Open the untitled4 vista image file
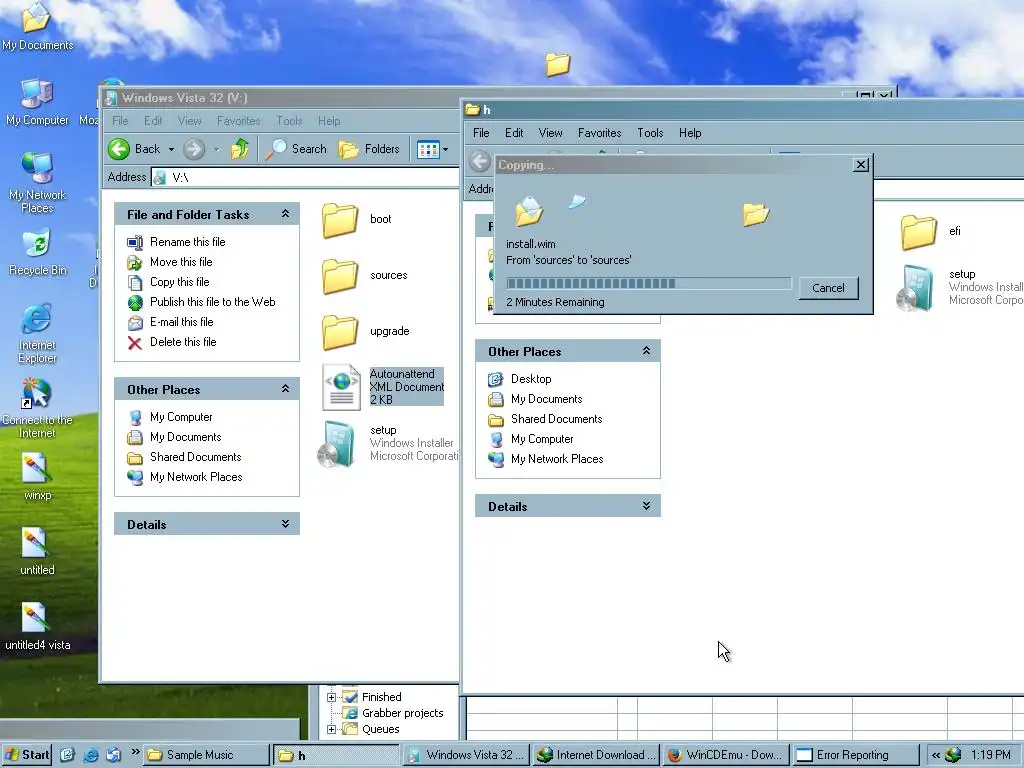 tap(37, 627)
